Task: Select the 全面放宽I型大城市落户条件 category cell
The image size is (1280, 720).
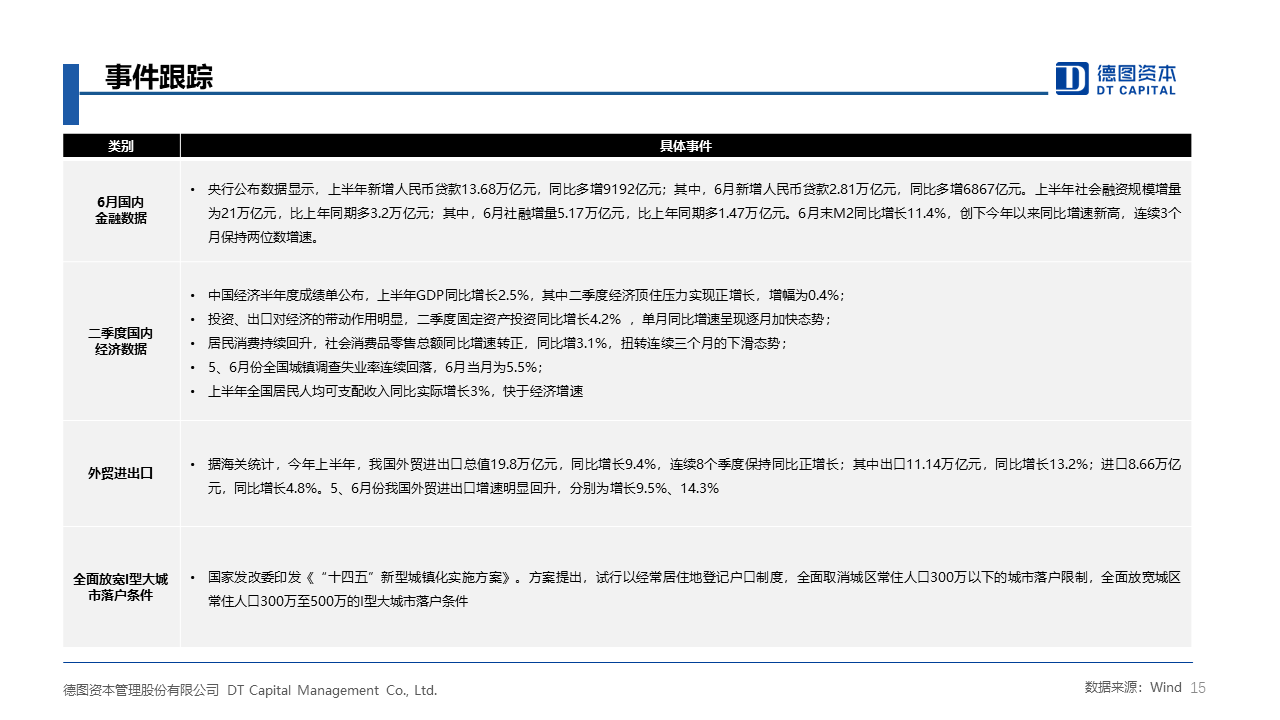Action: [121, 587]
